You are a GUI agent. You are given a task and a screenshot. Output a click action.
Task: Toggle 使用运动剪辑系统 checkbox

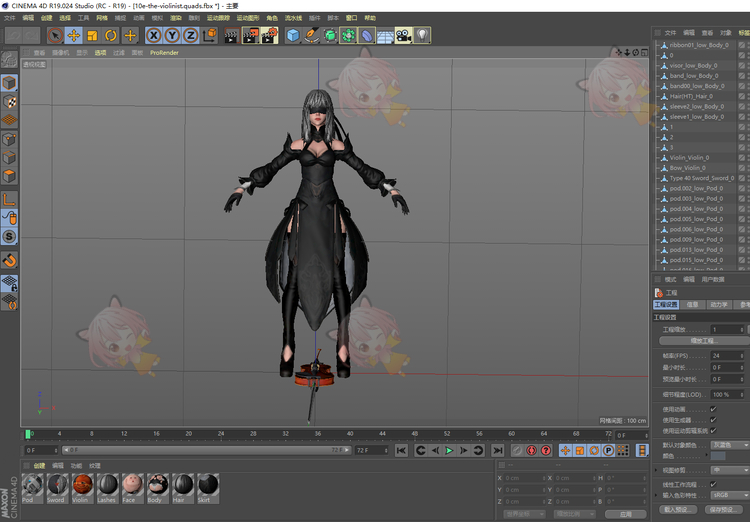click(713, 431)
